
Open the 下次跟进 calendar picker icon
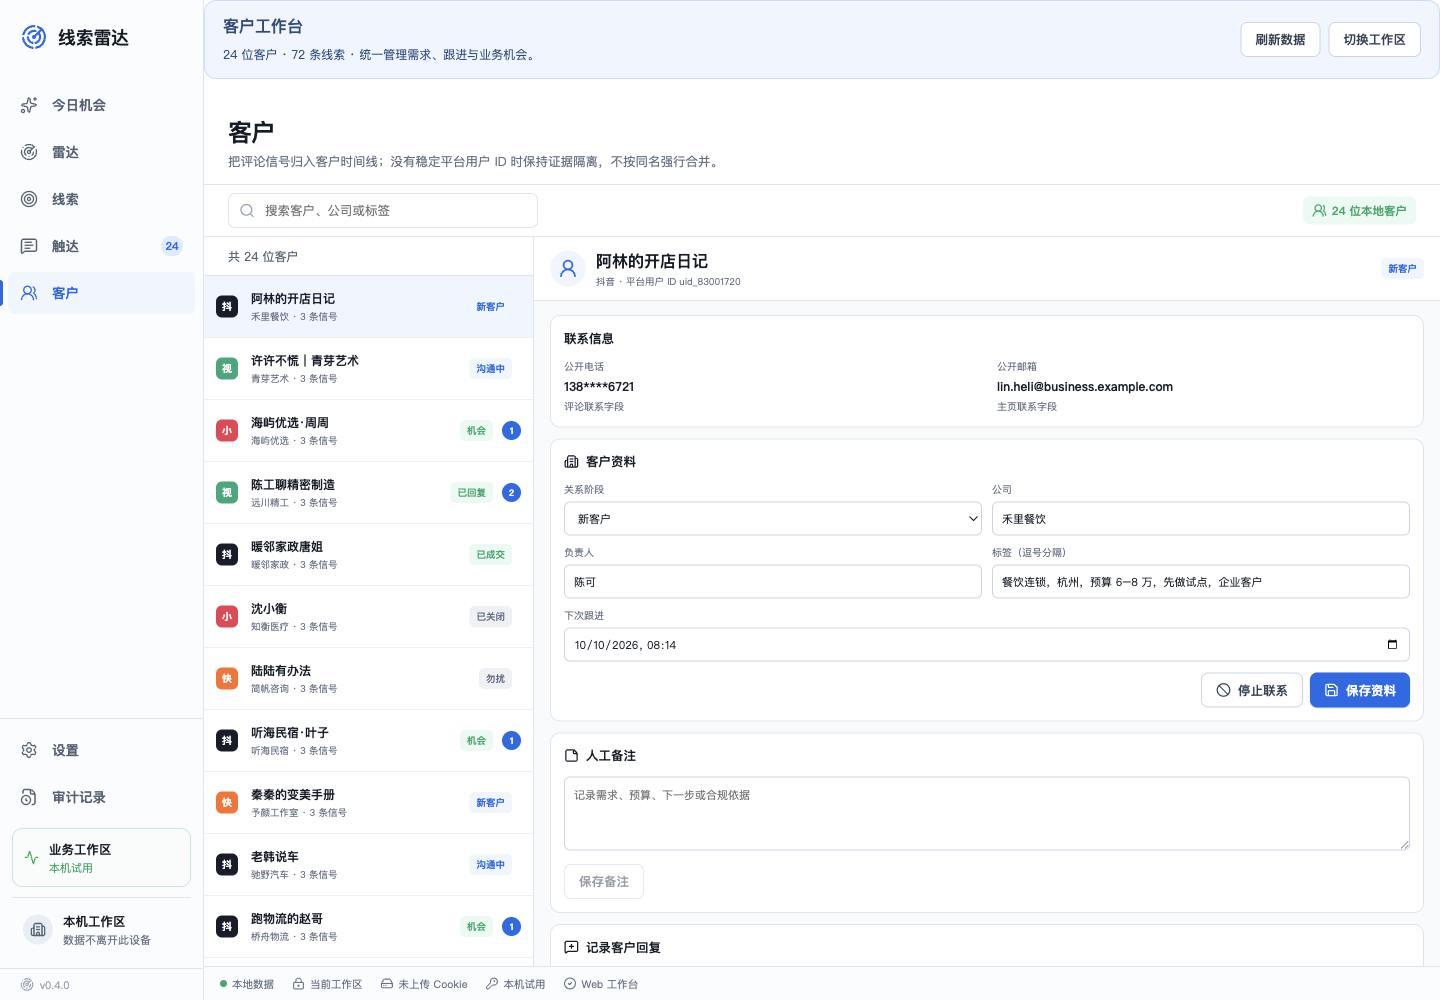(x=1392, y=645)
